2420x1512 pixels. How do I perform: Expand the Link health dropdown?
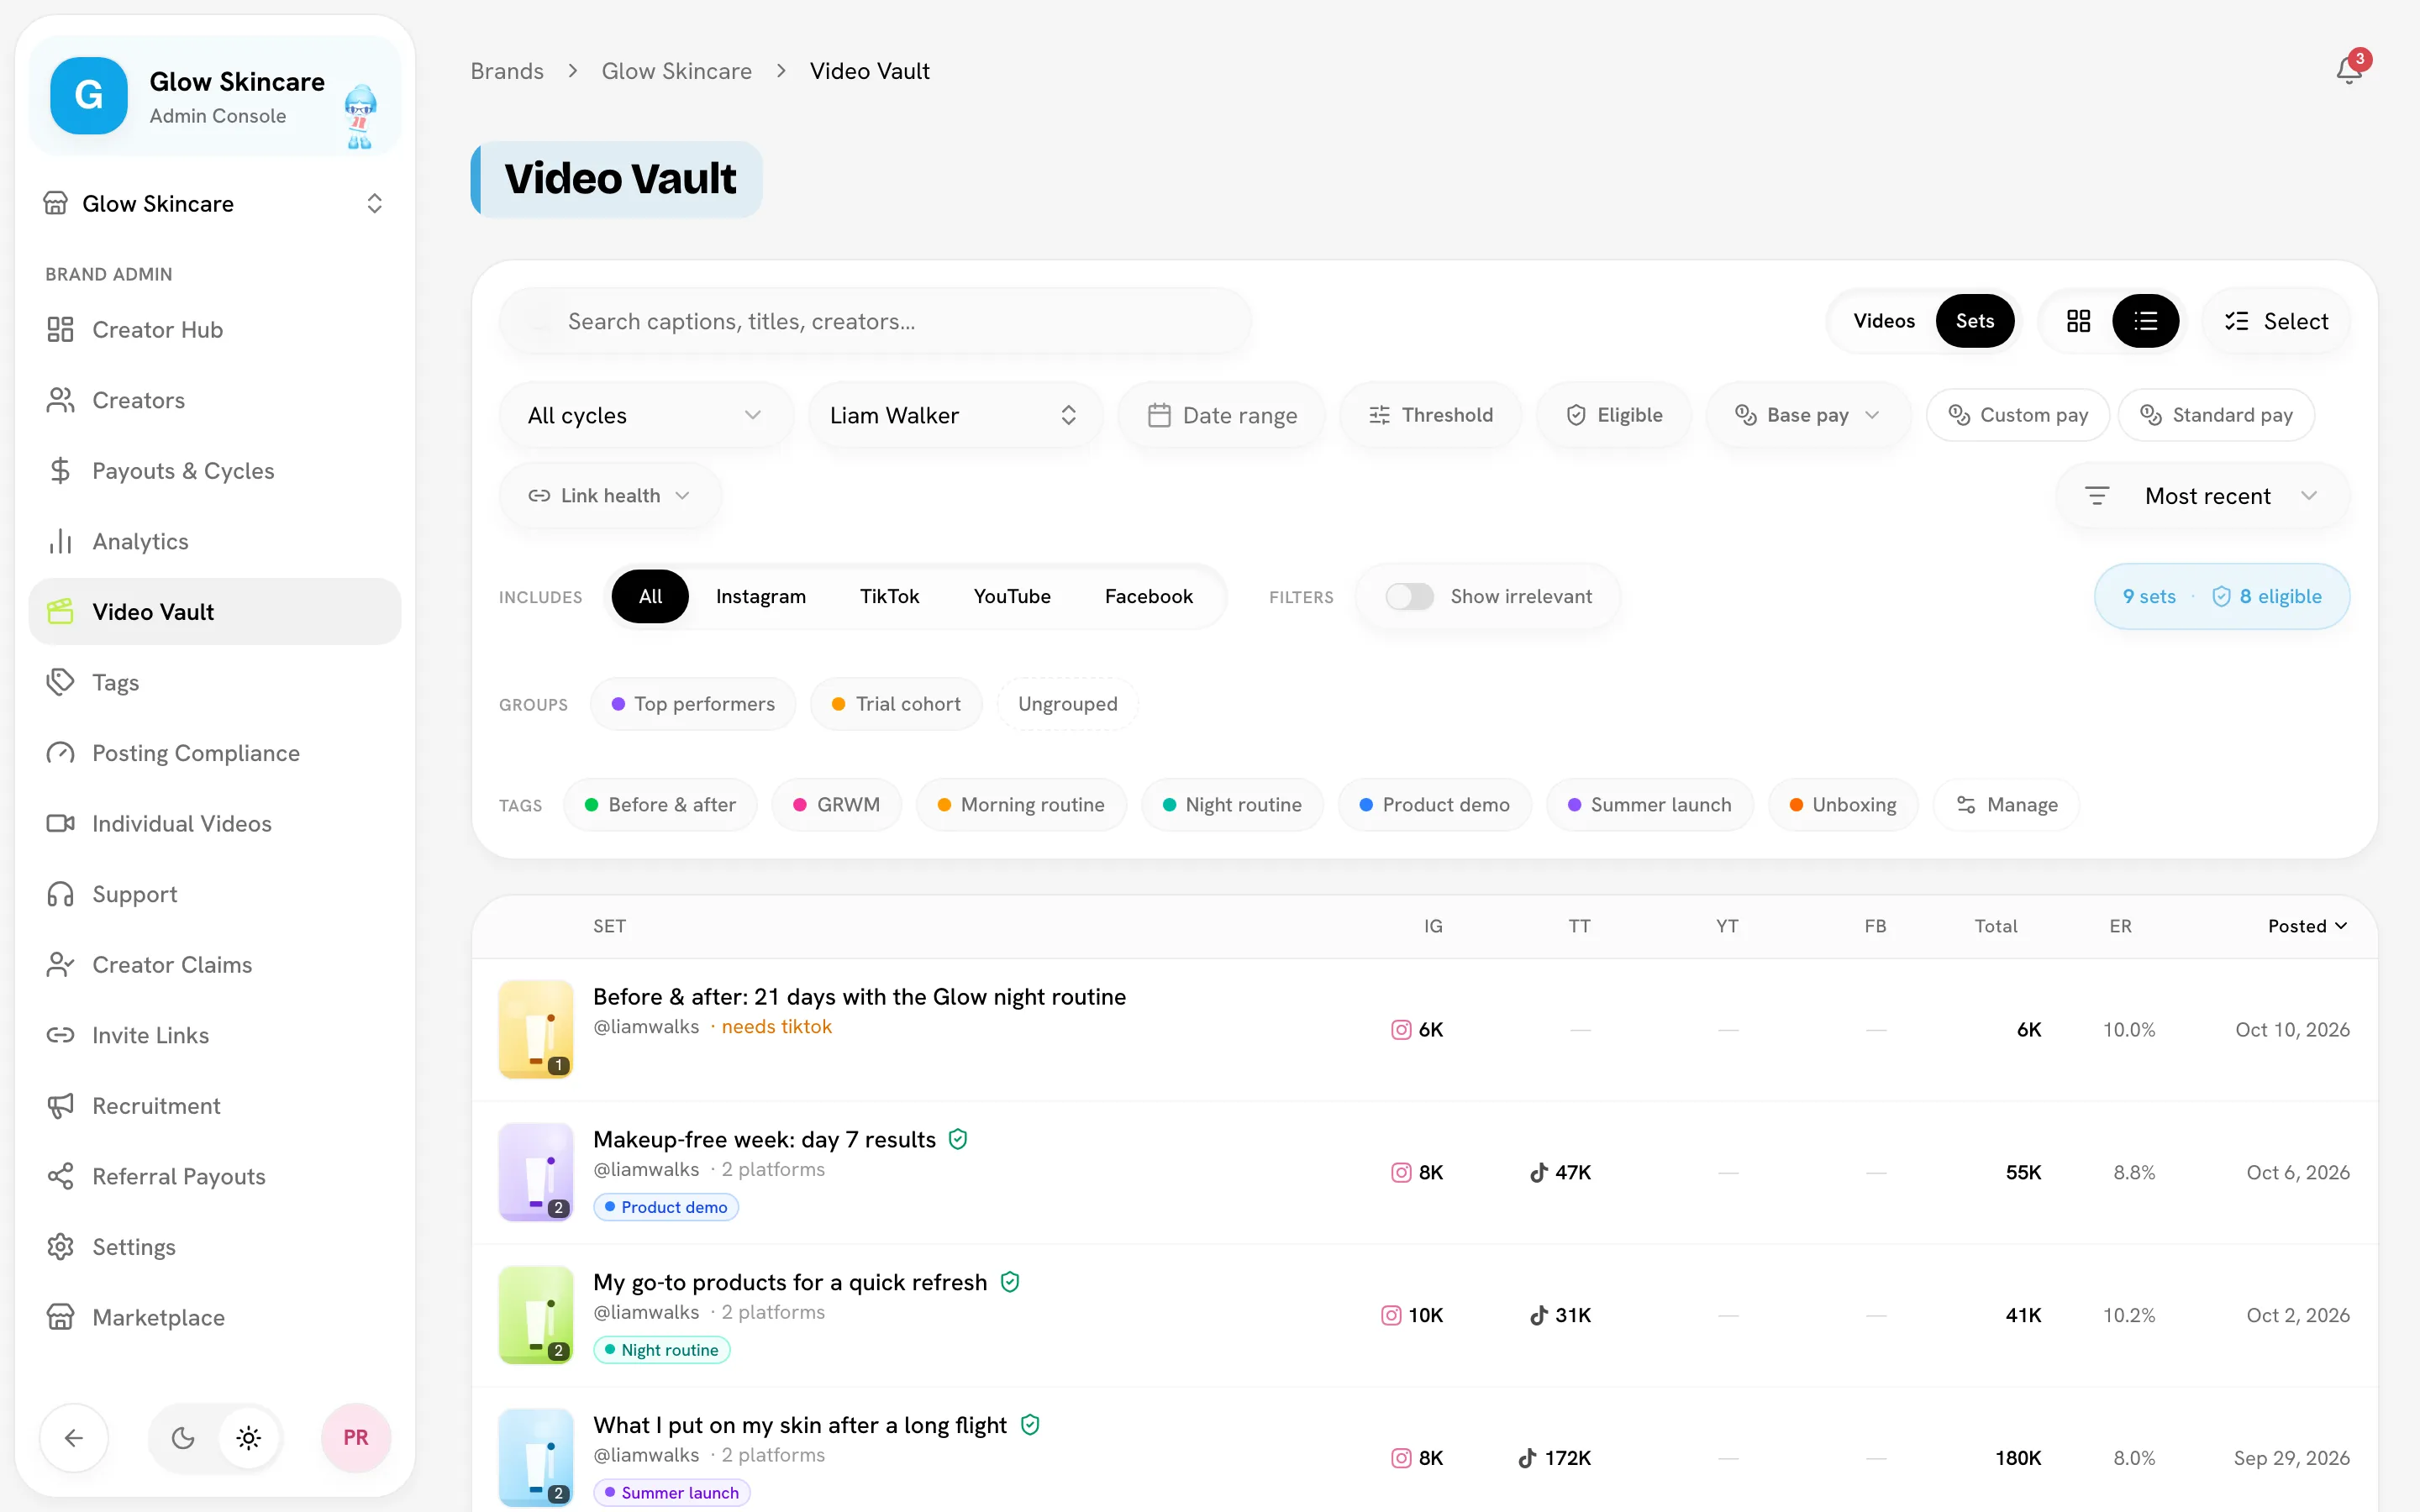610,496
